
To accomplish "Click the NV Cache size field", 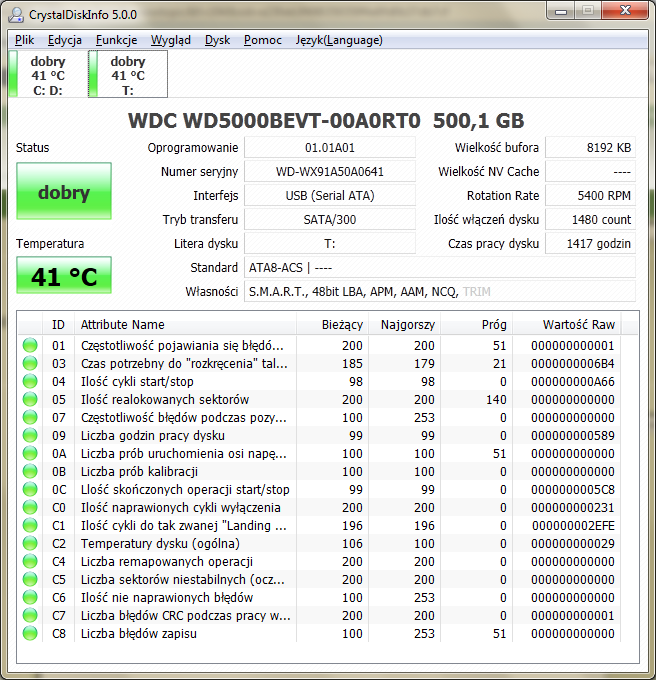I will pyautogui.click(x=591, y=172).
